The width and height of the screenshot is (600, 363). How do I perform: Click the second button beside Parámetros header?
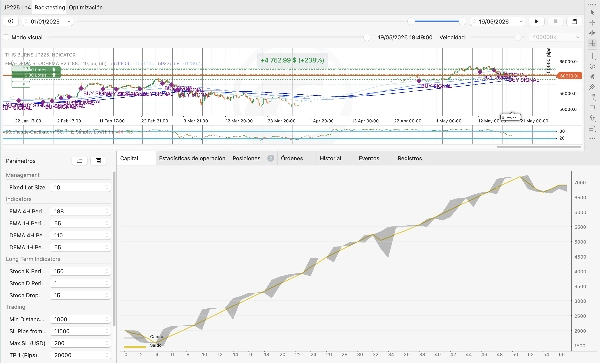[x=98, y=161]
